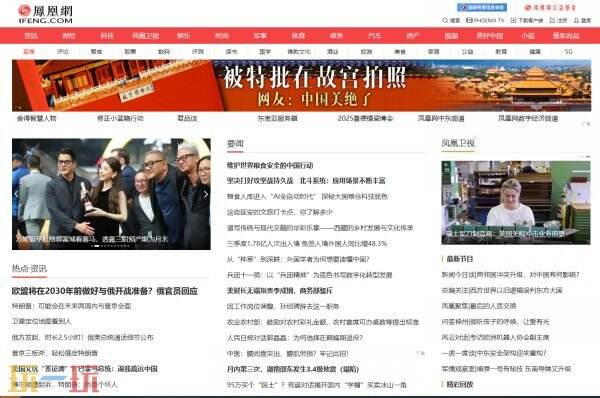
Task: Open the 凤凰网中东频道 link
Action: [441, 118]
